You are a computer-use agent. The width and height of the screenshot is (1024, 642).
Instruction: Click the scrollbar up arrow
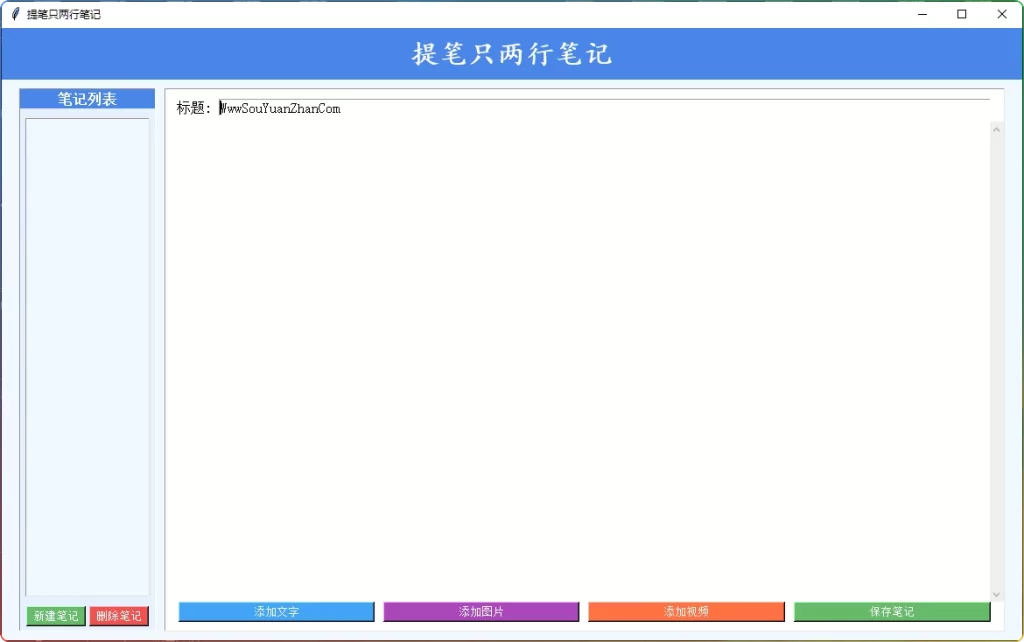[996, 128]
